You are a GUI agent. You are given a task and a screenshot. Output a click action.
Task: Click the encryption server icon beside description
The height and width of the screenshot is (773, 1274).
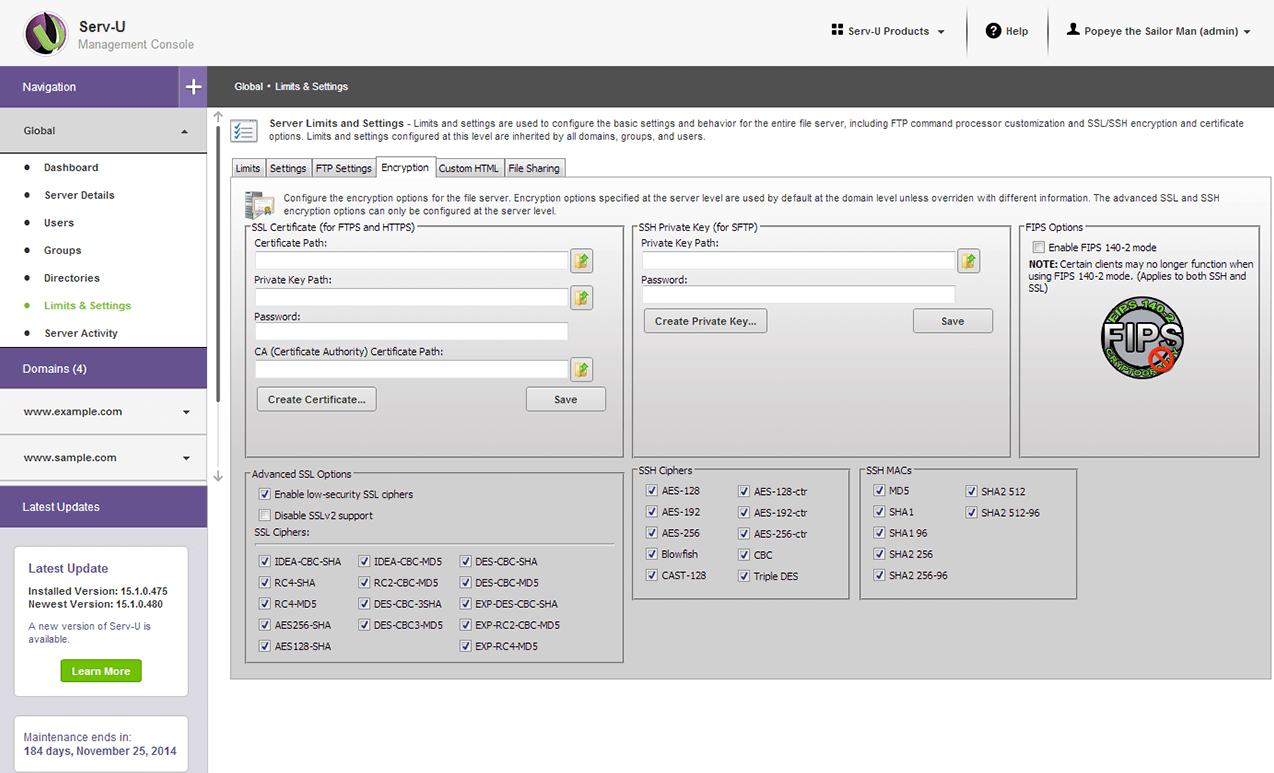tap(259, 205)
